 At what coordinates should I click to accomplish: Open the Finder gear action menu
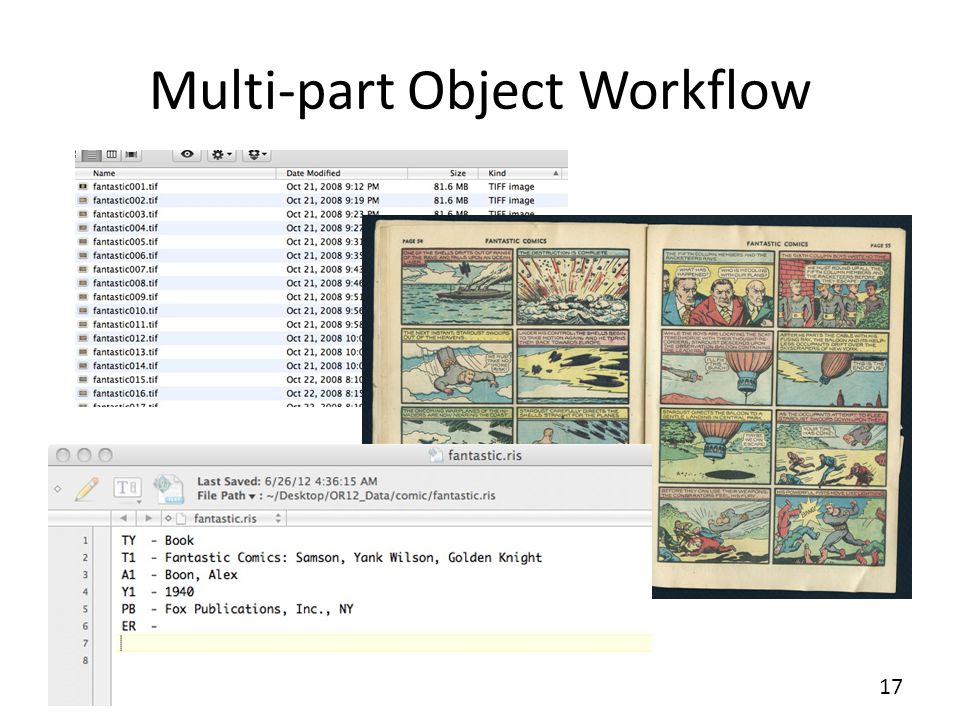click(x=221, y=154)
